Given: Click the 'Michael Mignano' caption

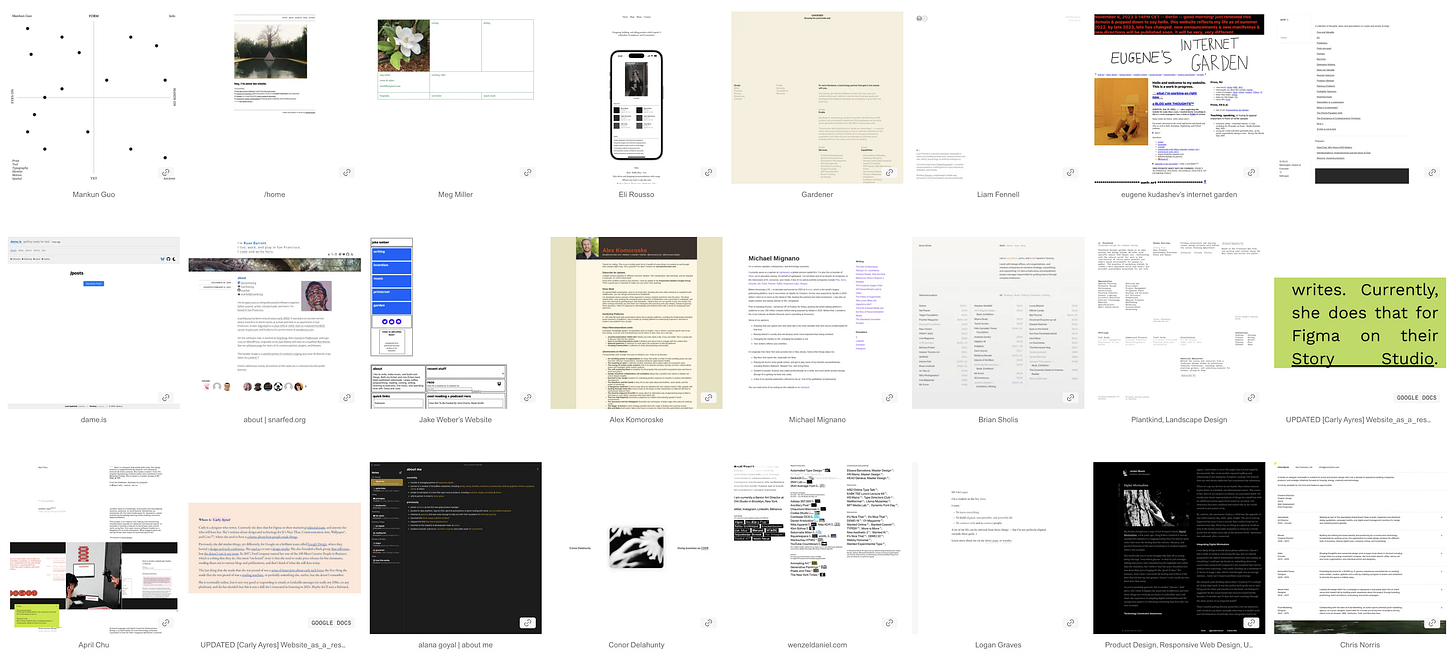Looking at the screenshot, I should tap(817, 420).
